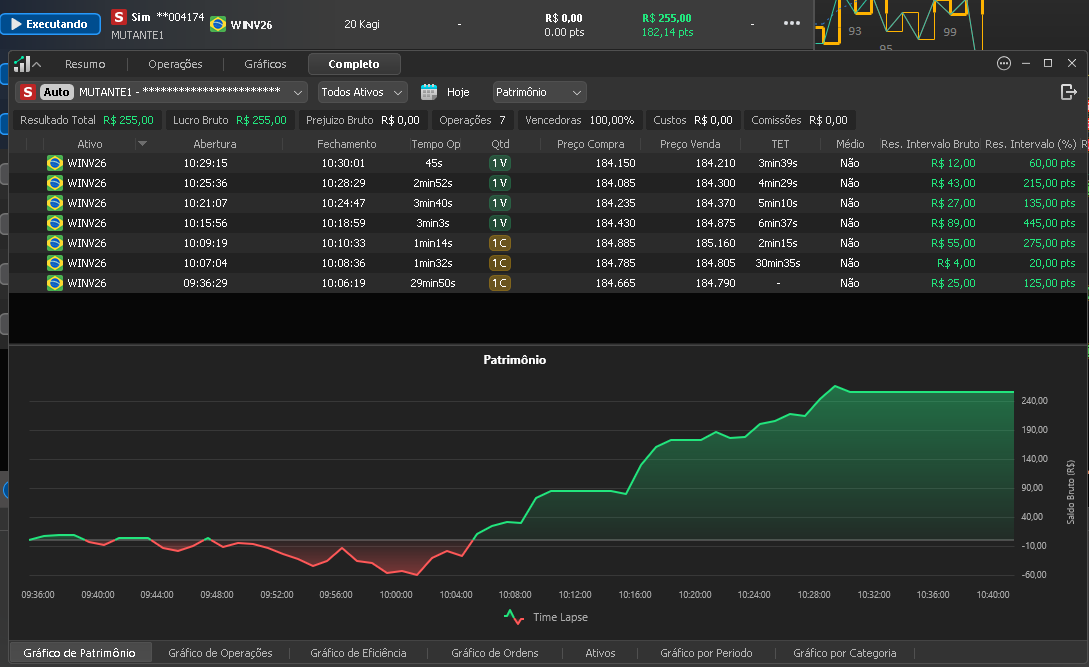Open the Gráfico de Eficiência tab
The image size is (1089, 667).
click(358, 653)
